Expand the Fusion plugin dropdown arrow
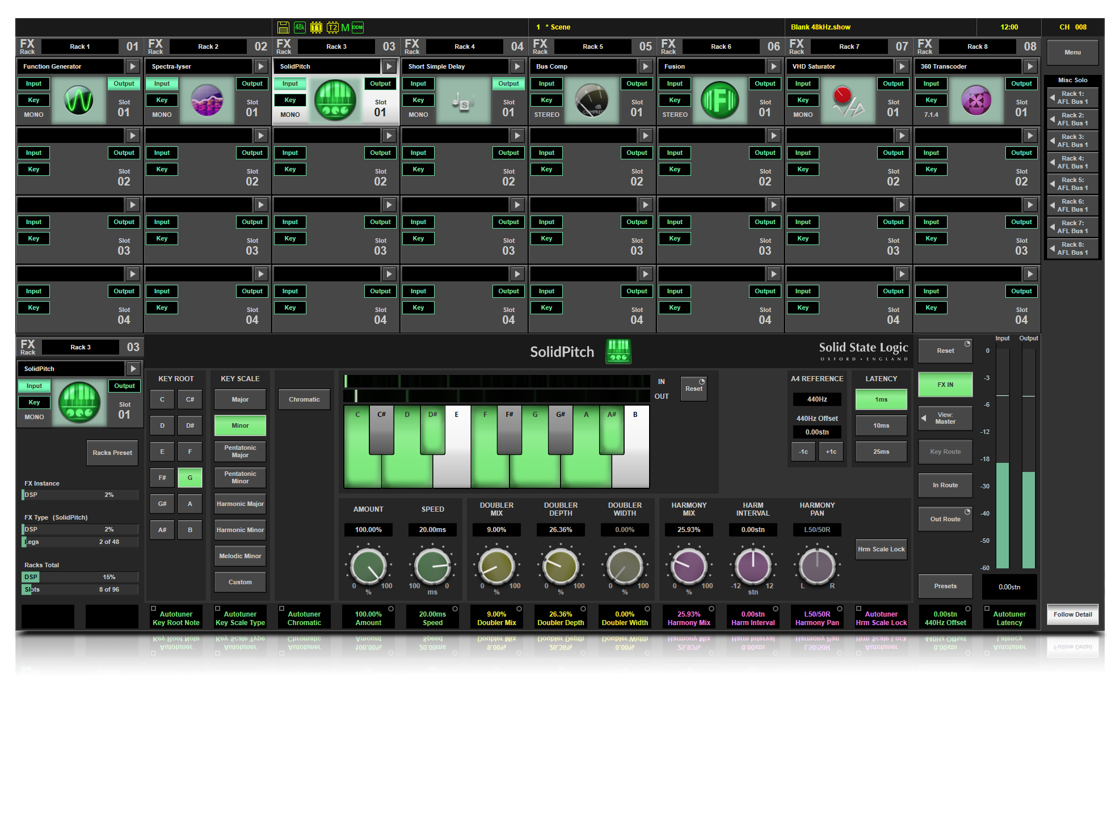Viewport: 1120px width, 814px height. (774, 66)
